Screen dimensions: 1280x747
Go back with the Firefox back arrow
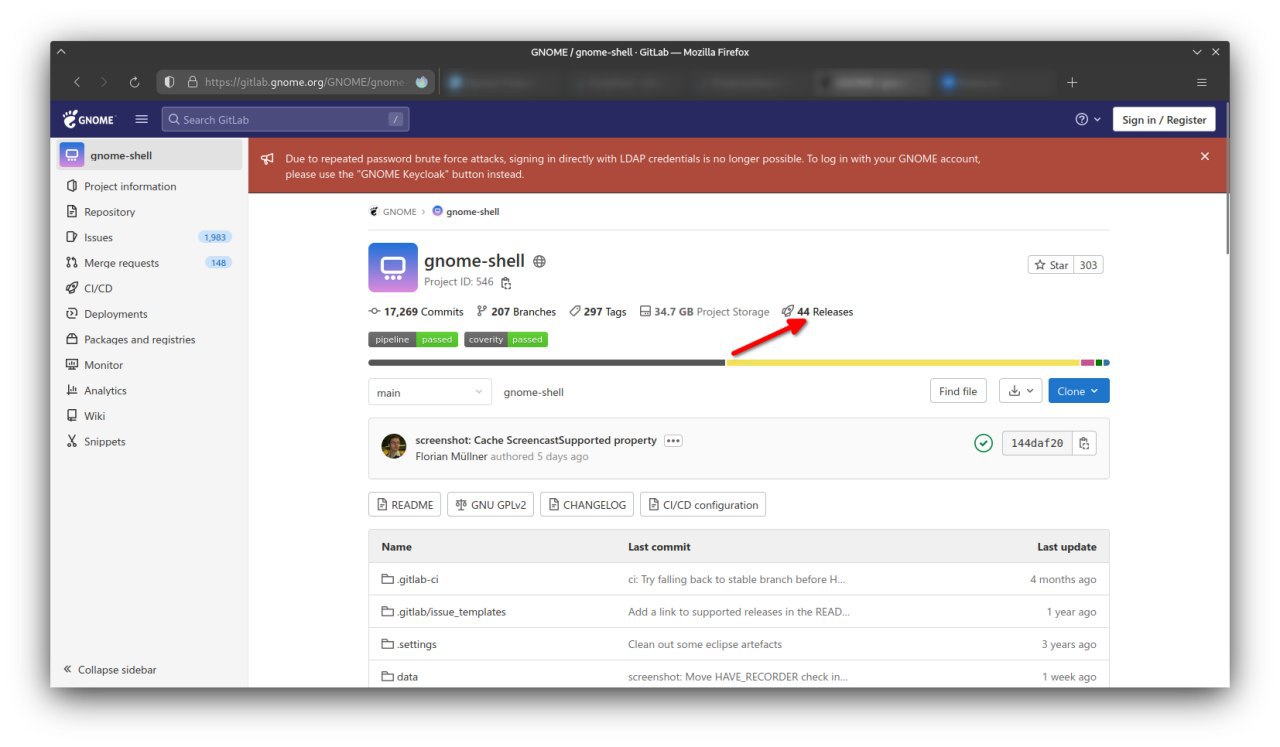(77, 82)
